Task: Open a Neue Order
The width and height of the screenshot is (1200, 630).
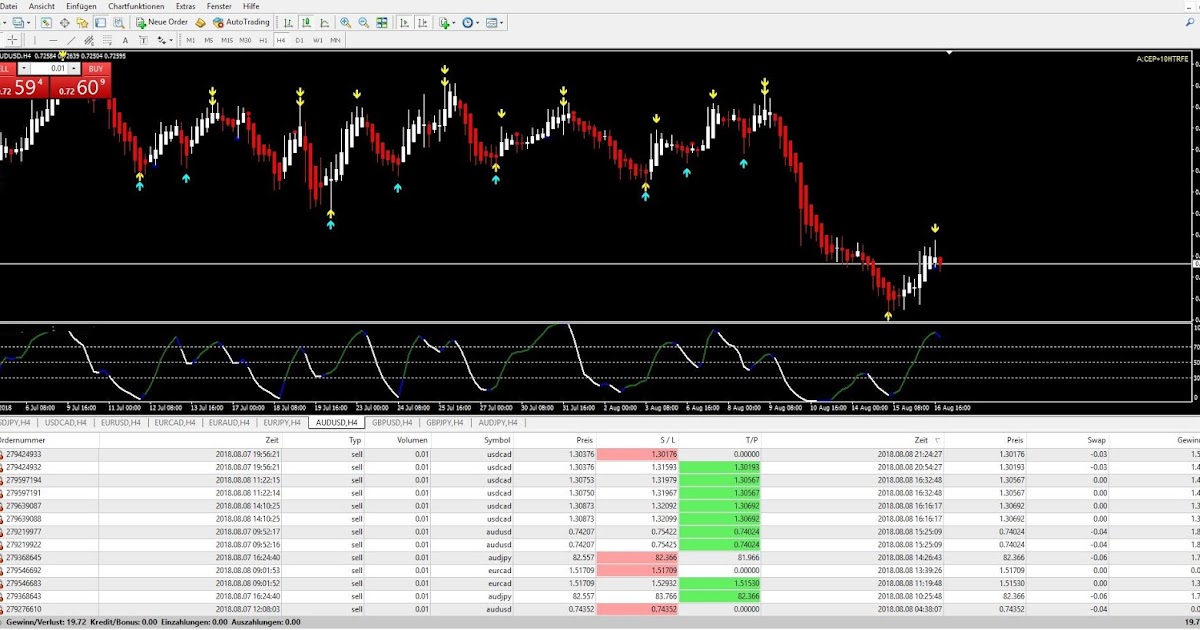Action: click(x=160, y=22)
